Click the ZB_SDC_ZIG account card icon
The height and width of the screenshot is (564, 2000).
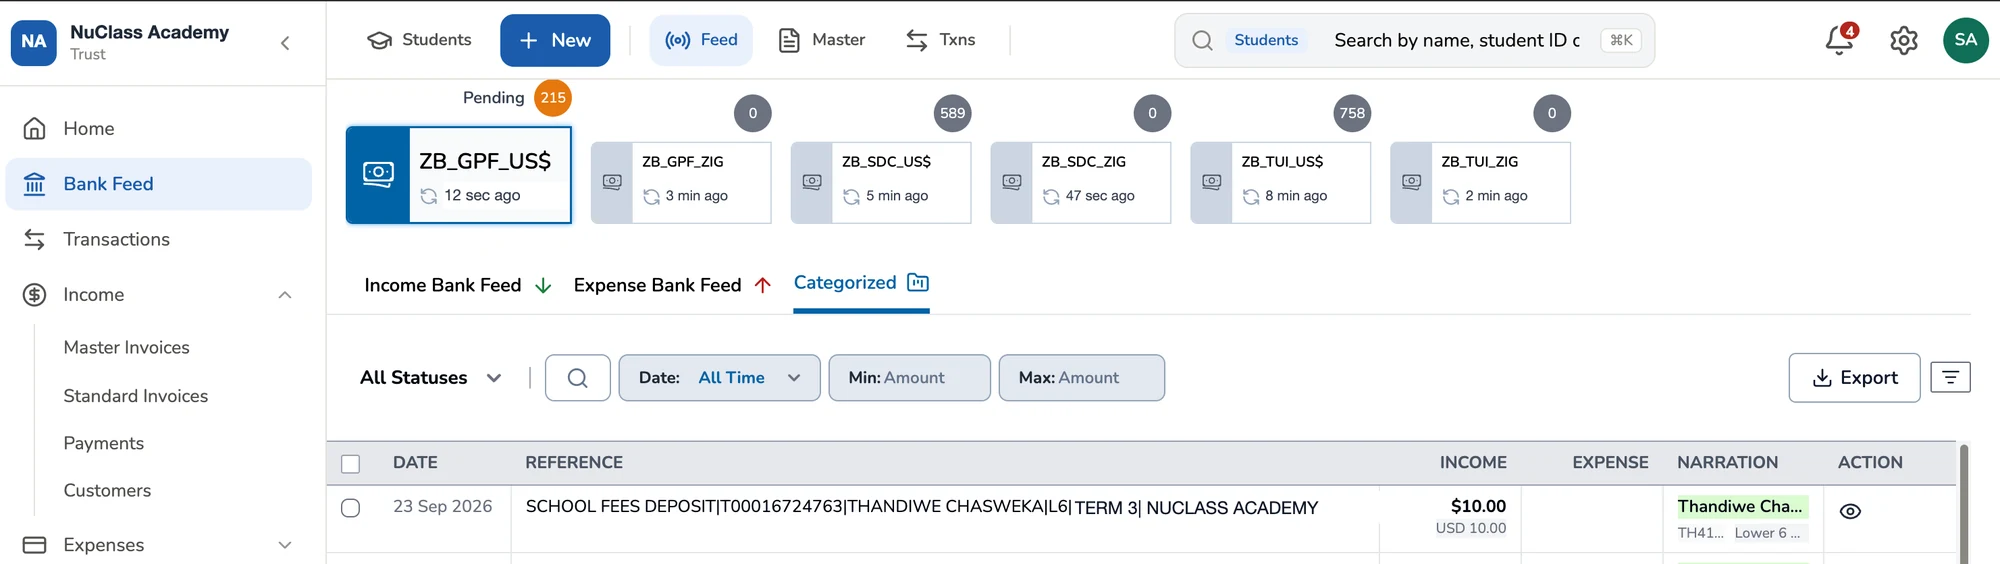tap(1012, 182)
